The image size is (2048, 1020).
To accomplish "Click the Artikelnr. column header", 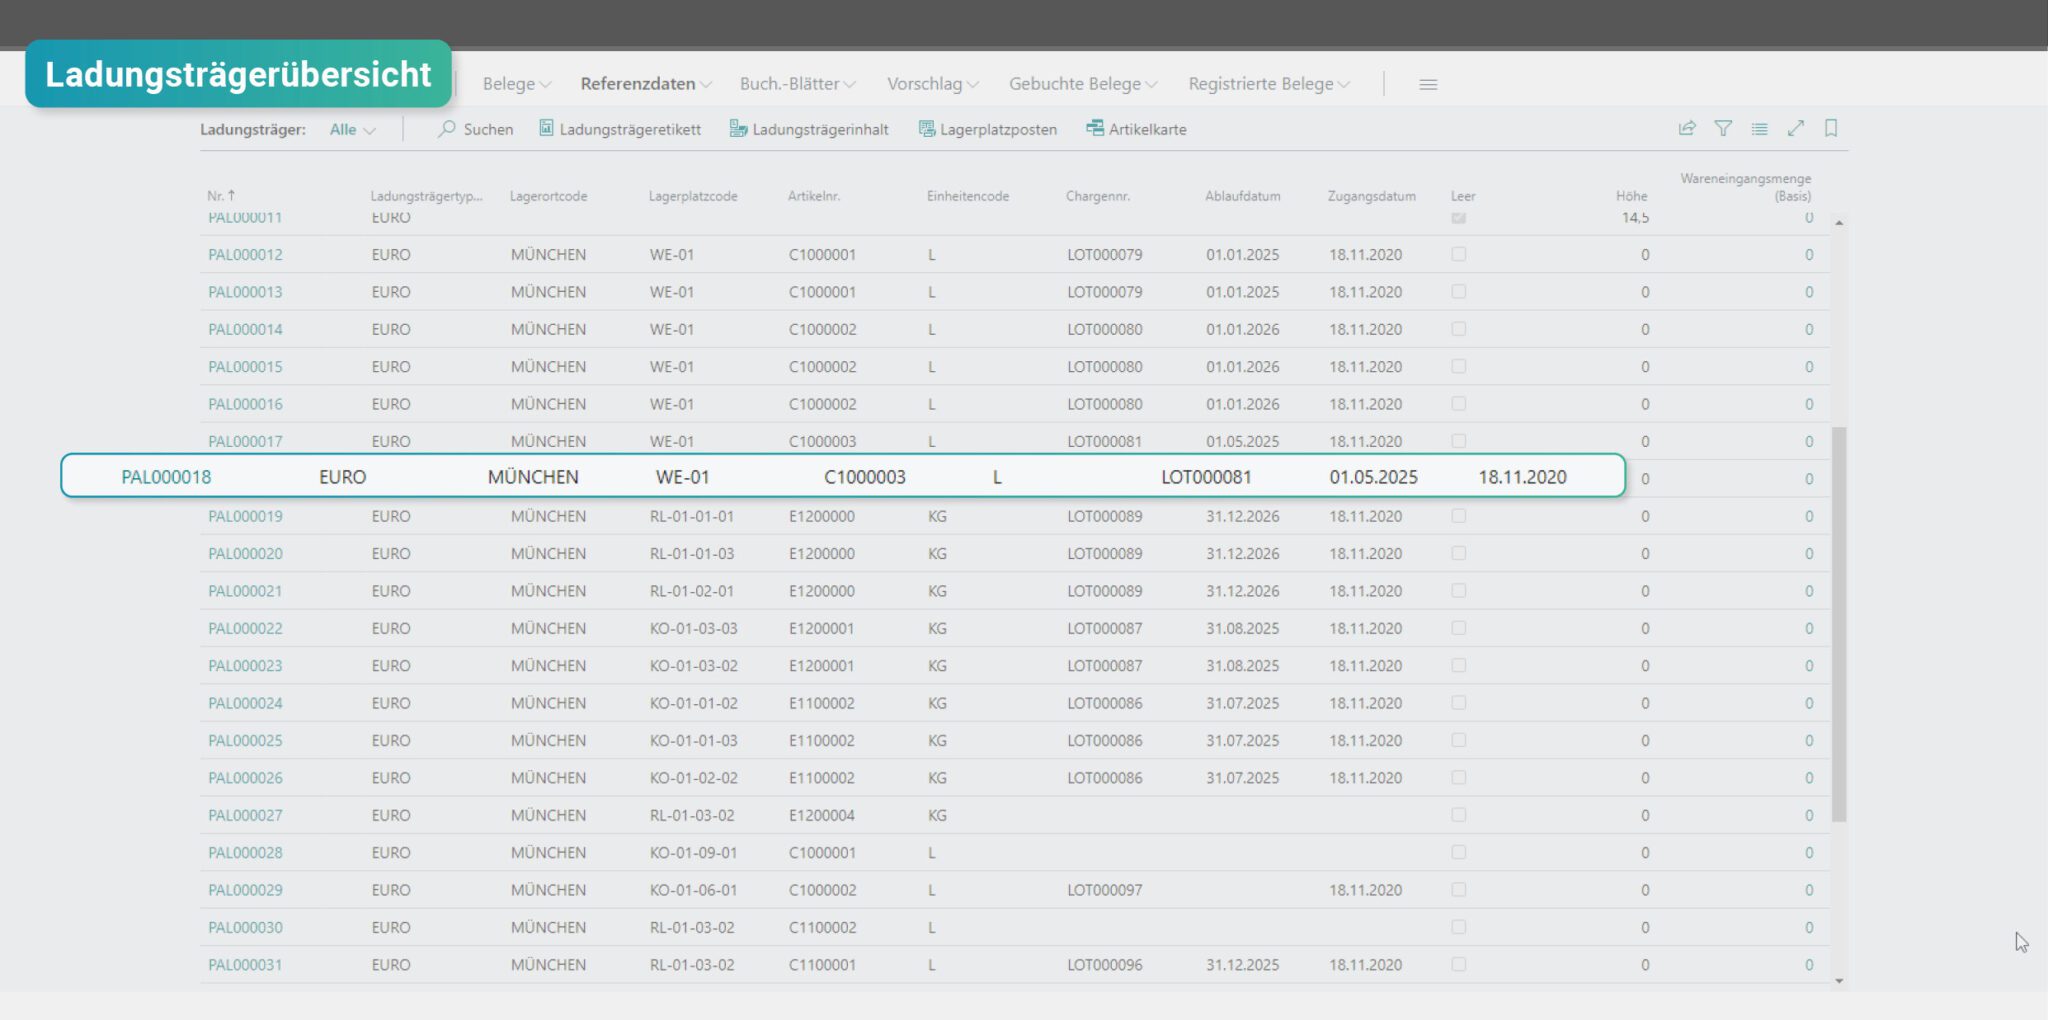I will coord(814,196).
